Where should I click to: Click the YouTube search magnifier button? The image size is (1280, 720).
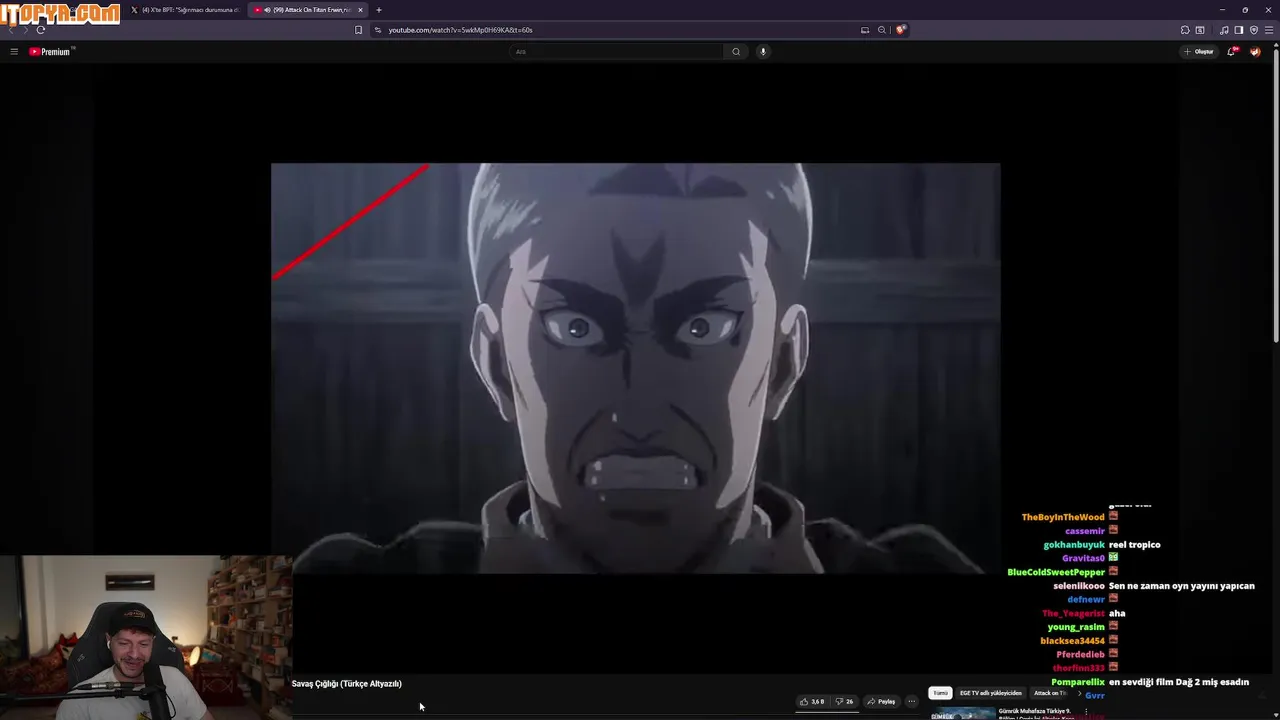coord(736,52)
